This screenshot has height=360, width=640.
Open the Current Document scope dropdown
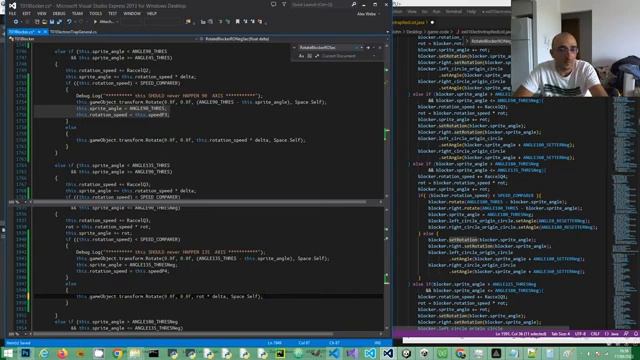(349, 56)
